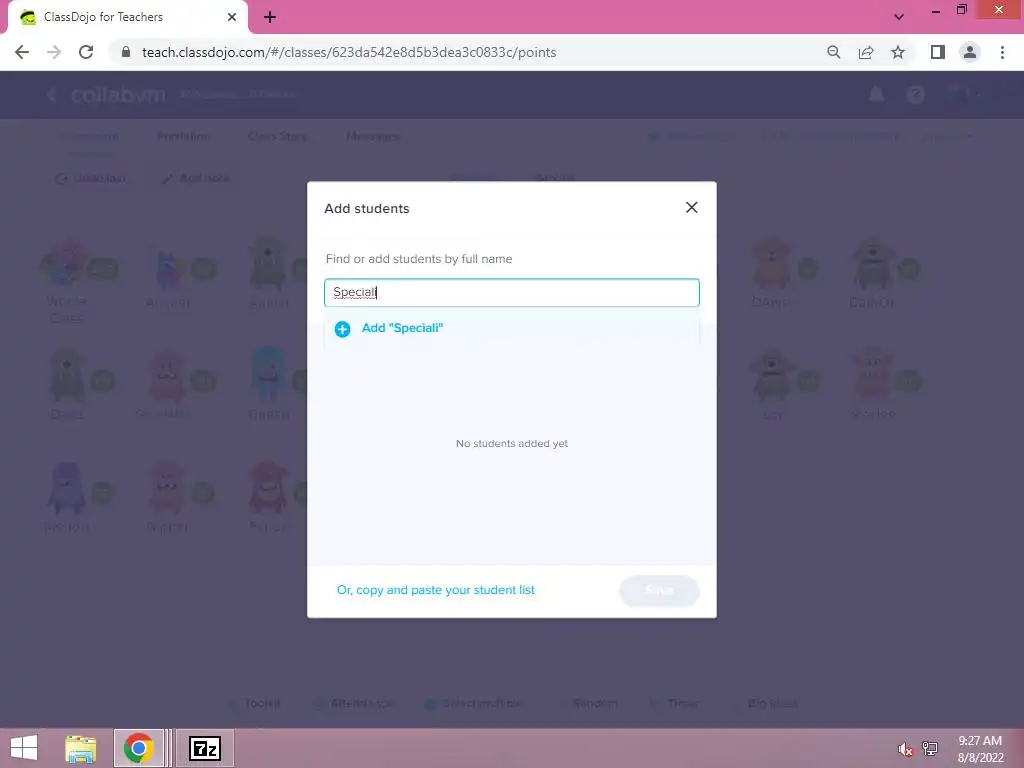Open File Explorer from the taskbar
1024x768 pixels.
coord(80,748)
